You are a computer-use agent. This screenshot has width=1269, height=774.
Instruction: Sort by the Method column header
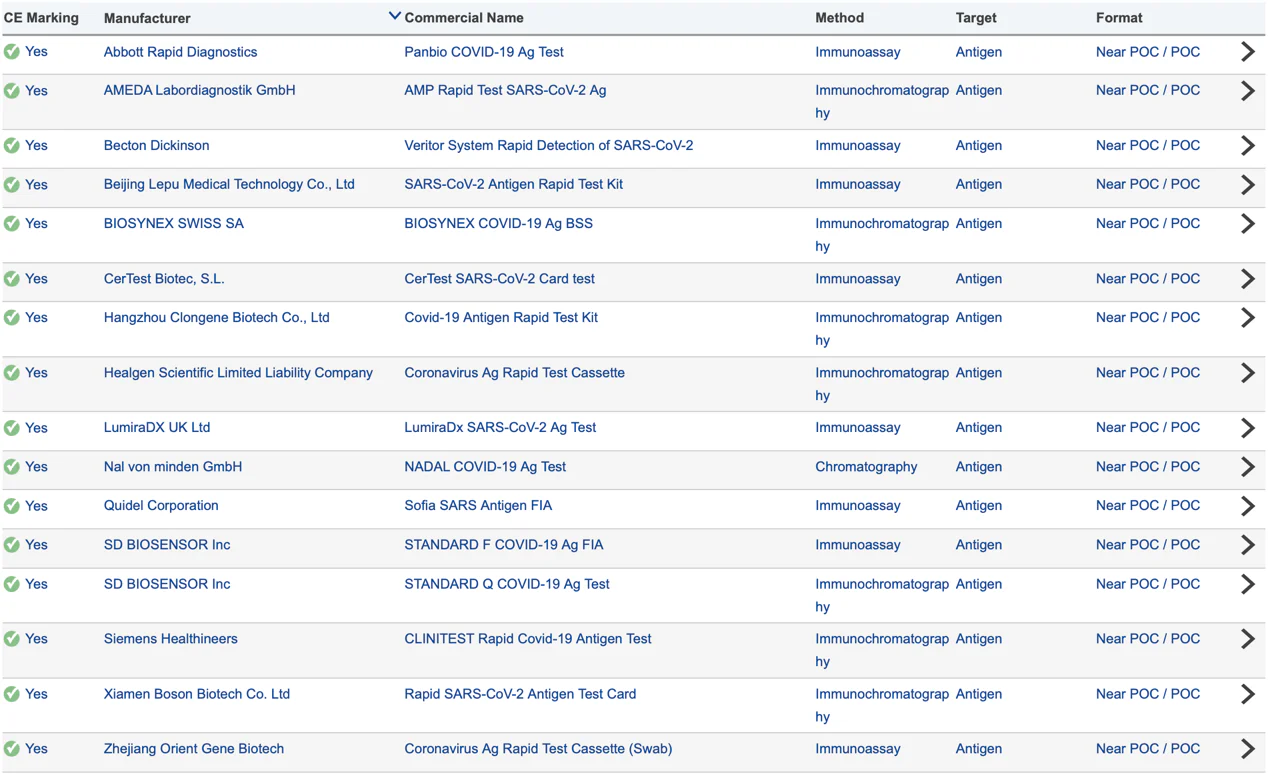point(840,18)
